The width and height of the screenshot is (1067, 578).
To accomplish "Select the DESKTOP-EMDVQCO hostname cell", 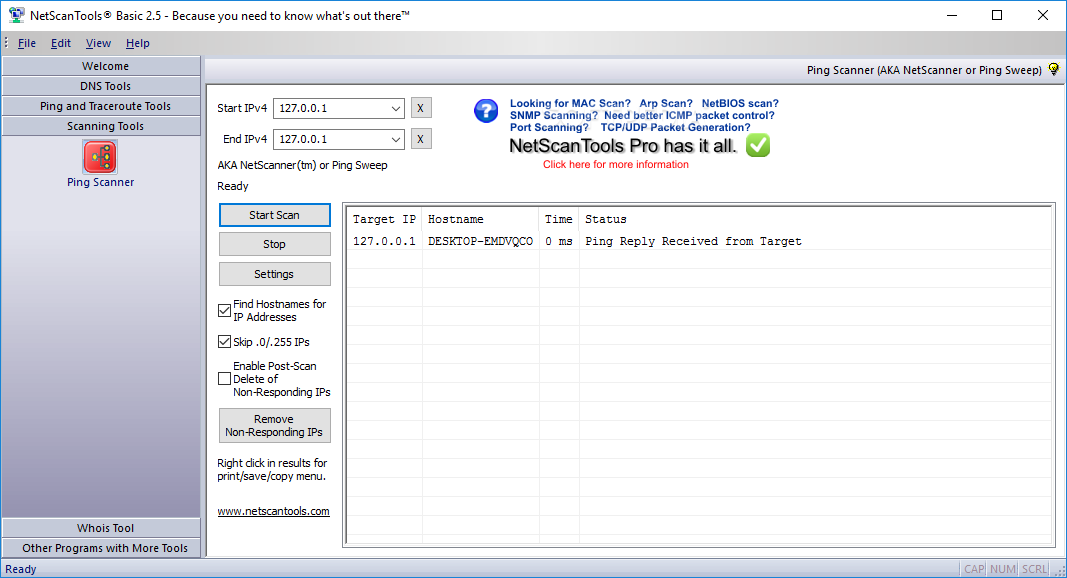I will click(x=480, y=241).
